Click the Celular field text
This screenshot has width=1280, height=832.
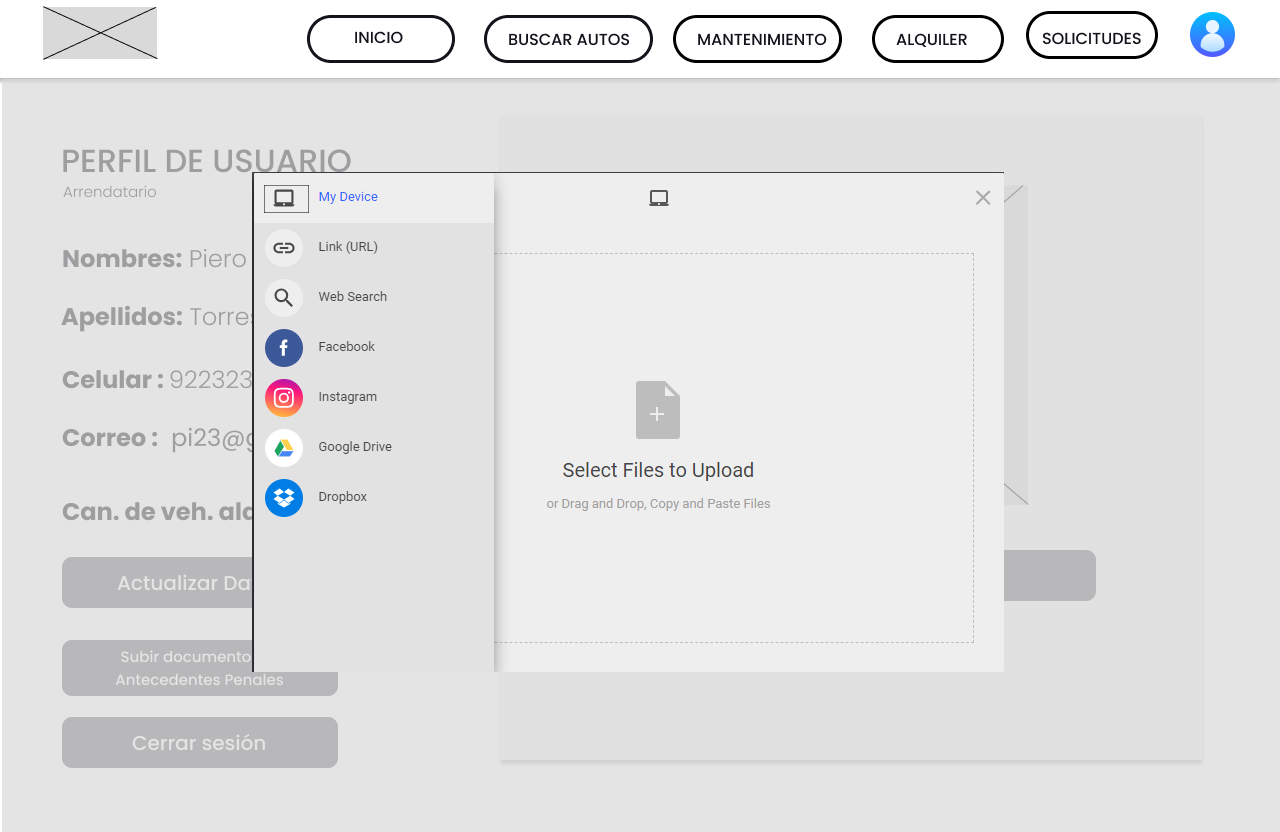point(157,380)
